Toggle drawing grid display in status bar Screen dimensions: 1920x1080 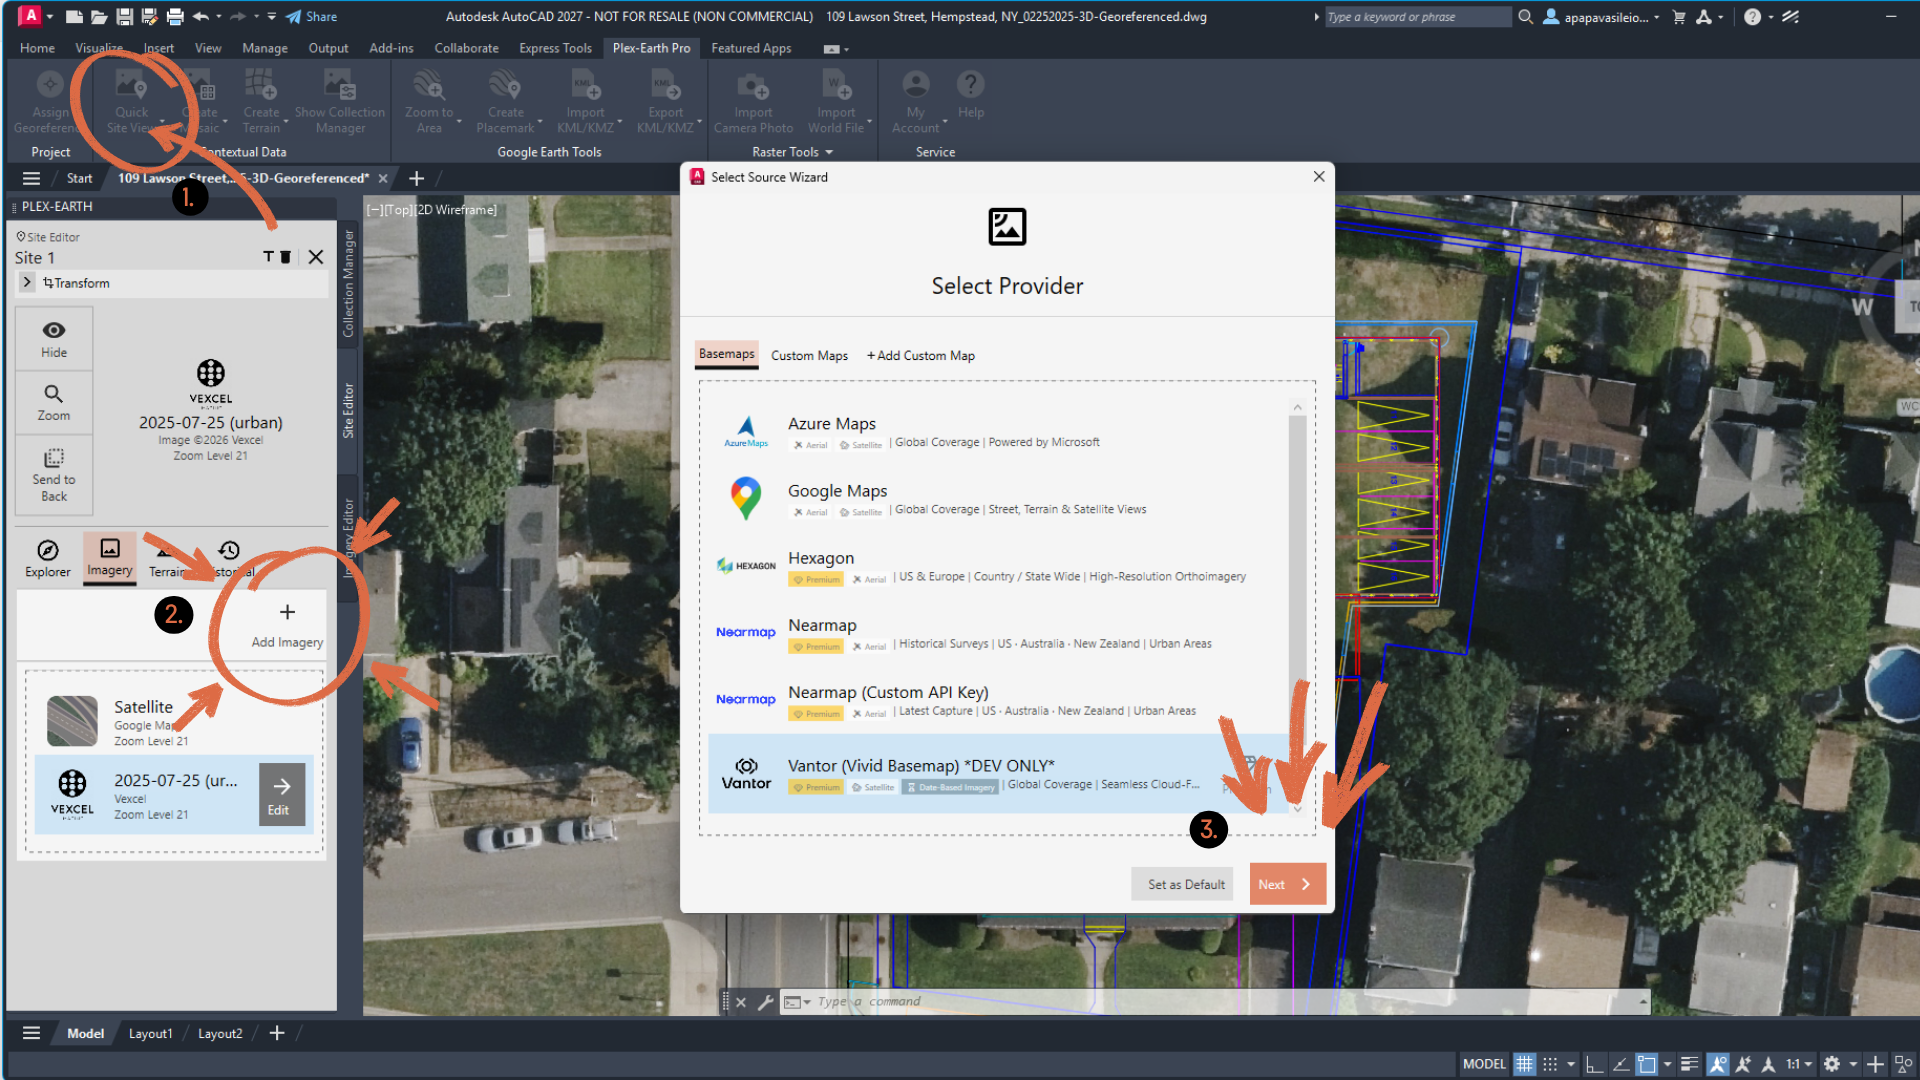[1524, 1064]
